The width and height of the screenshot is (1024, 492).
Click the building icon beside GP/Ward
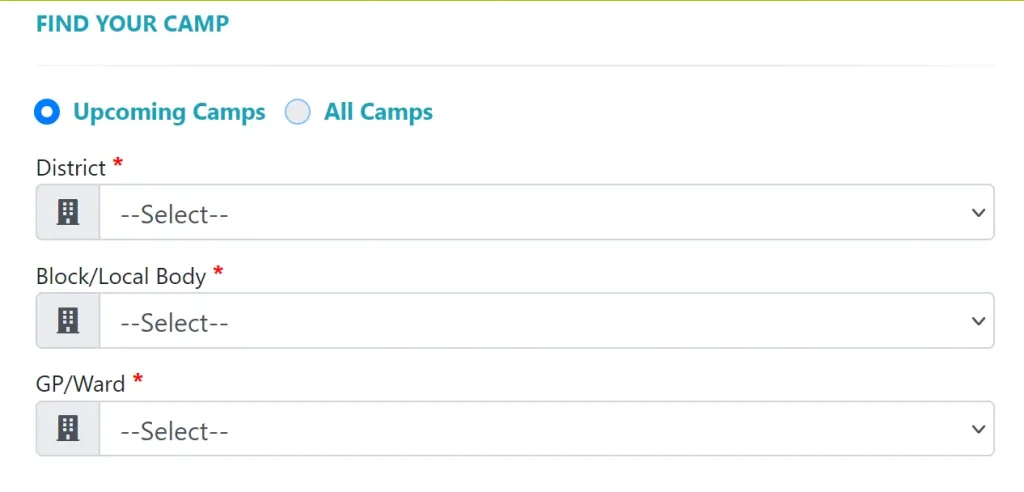point(68,429)
